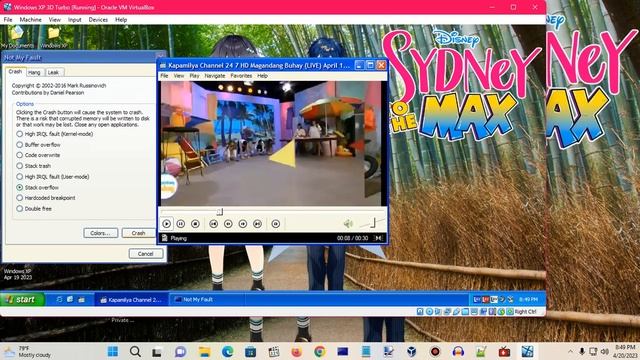Click the Not My Fault button on the XP taskbar
Viewport: 640px width, 360px height.
coord(207,300)
